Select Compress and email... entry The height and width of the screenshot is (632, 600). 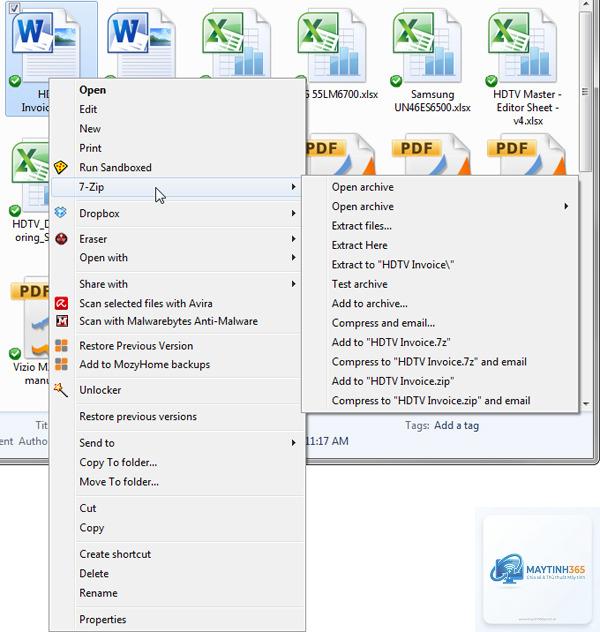(x=440, y=322)
